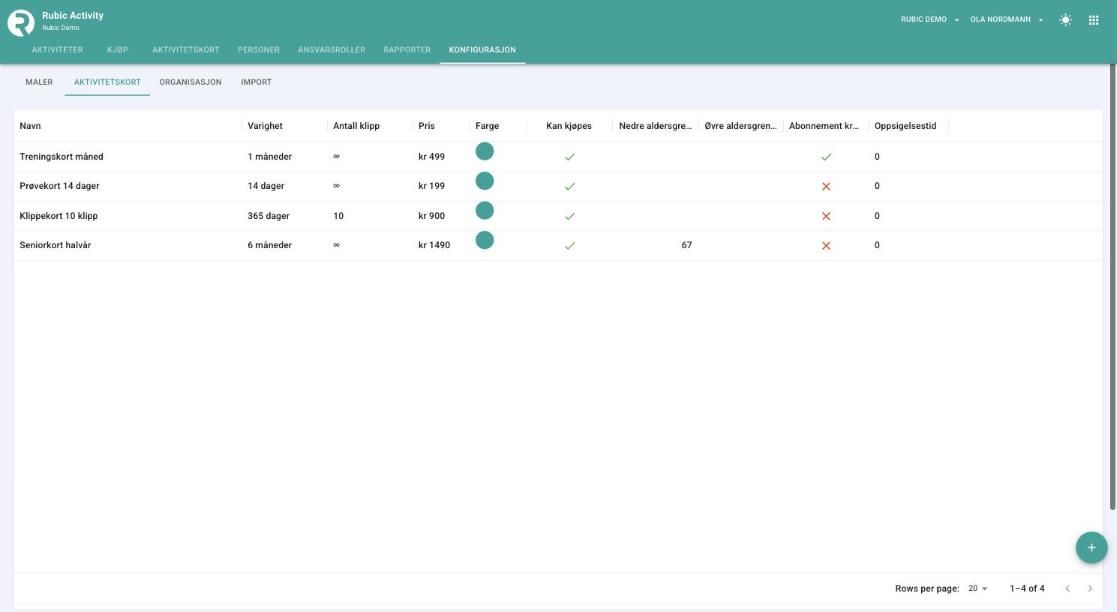Viewport: 1117px width, 612px height.
Task: Click Abonnement red cross for Seniorkort halvår
Action: point(826,246)
